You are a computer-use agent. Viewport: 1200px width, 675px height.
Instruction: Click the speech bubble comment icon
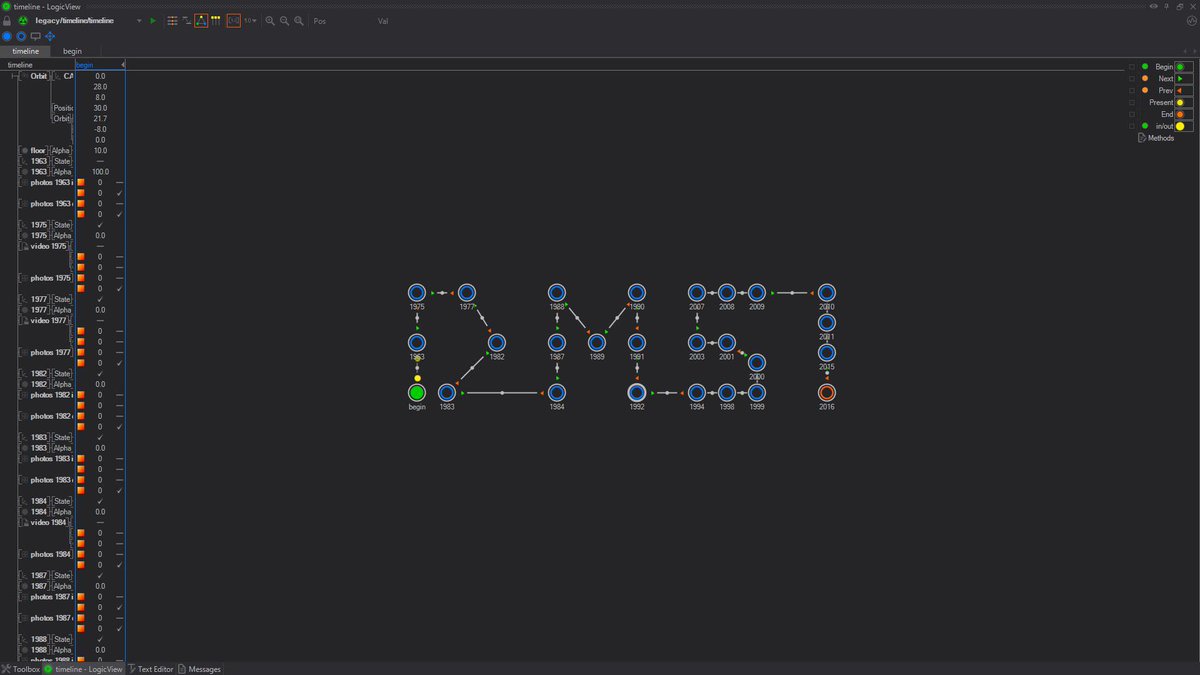tap(36, 36)
